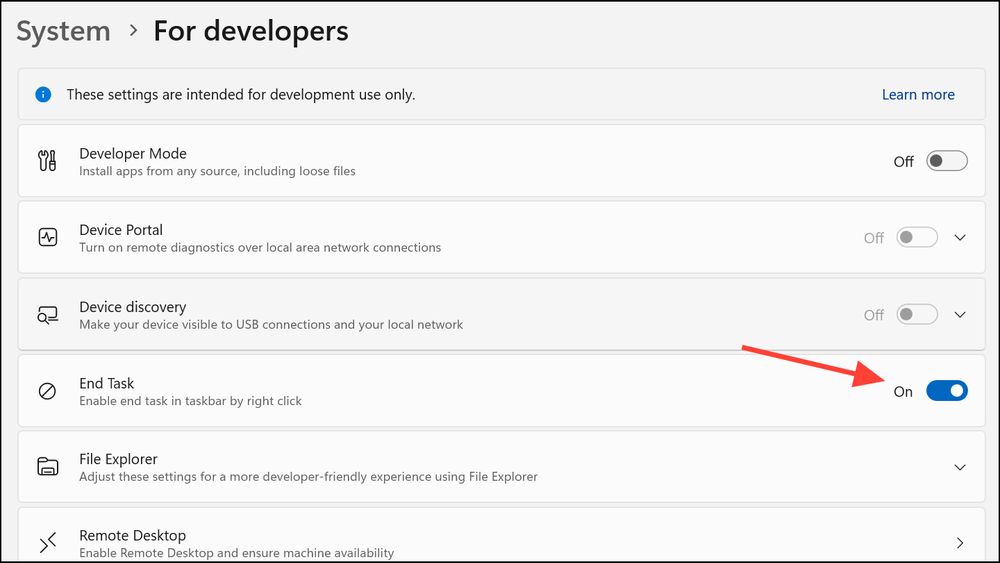Click the breadcrumb separator arrow after System
1000x563 pixels.
pos(132,31)
